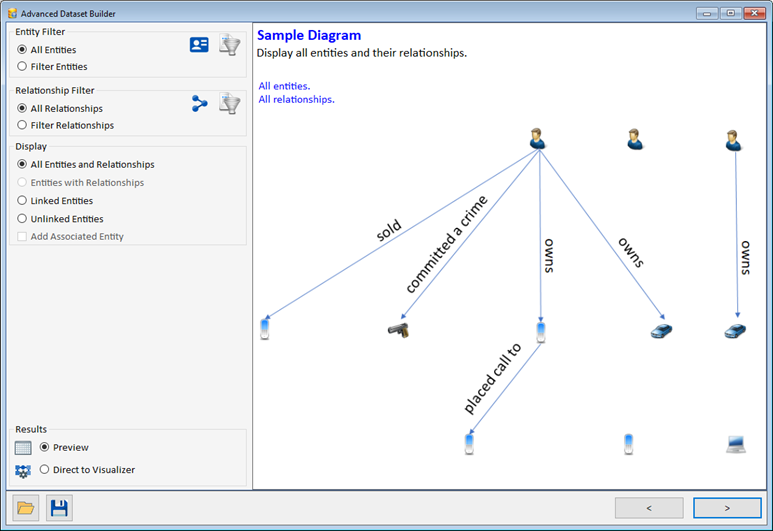Click the Preview table grid icon
The image size is (773, 531).
(23, 448)
